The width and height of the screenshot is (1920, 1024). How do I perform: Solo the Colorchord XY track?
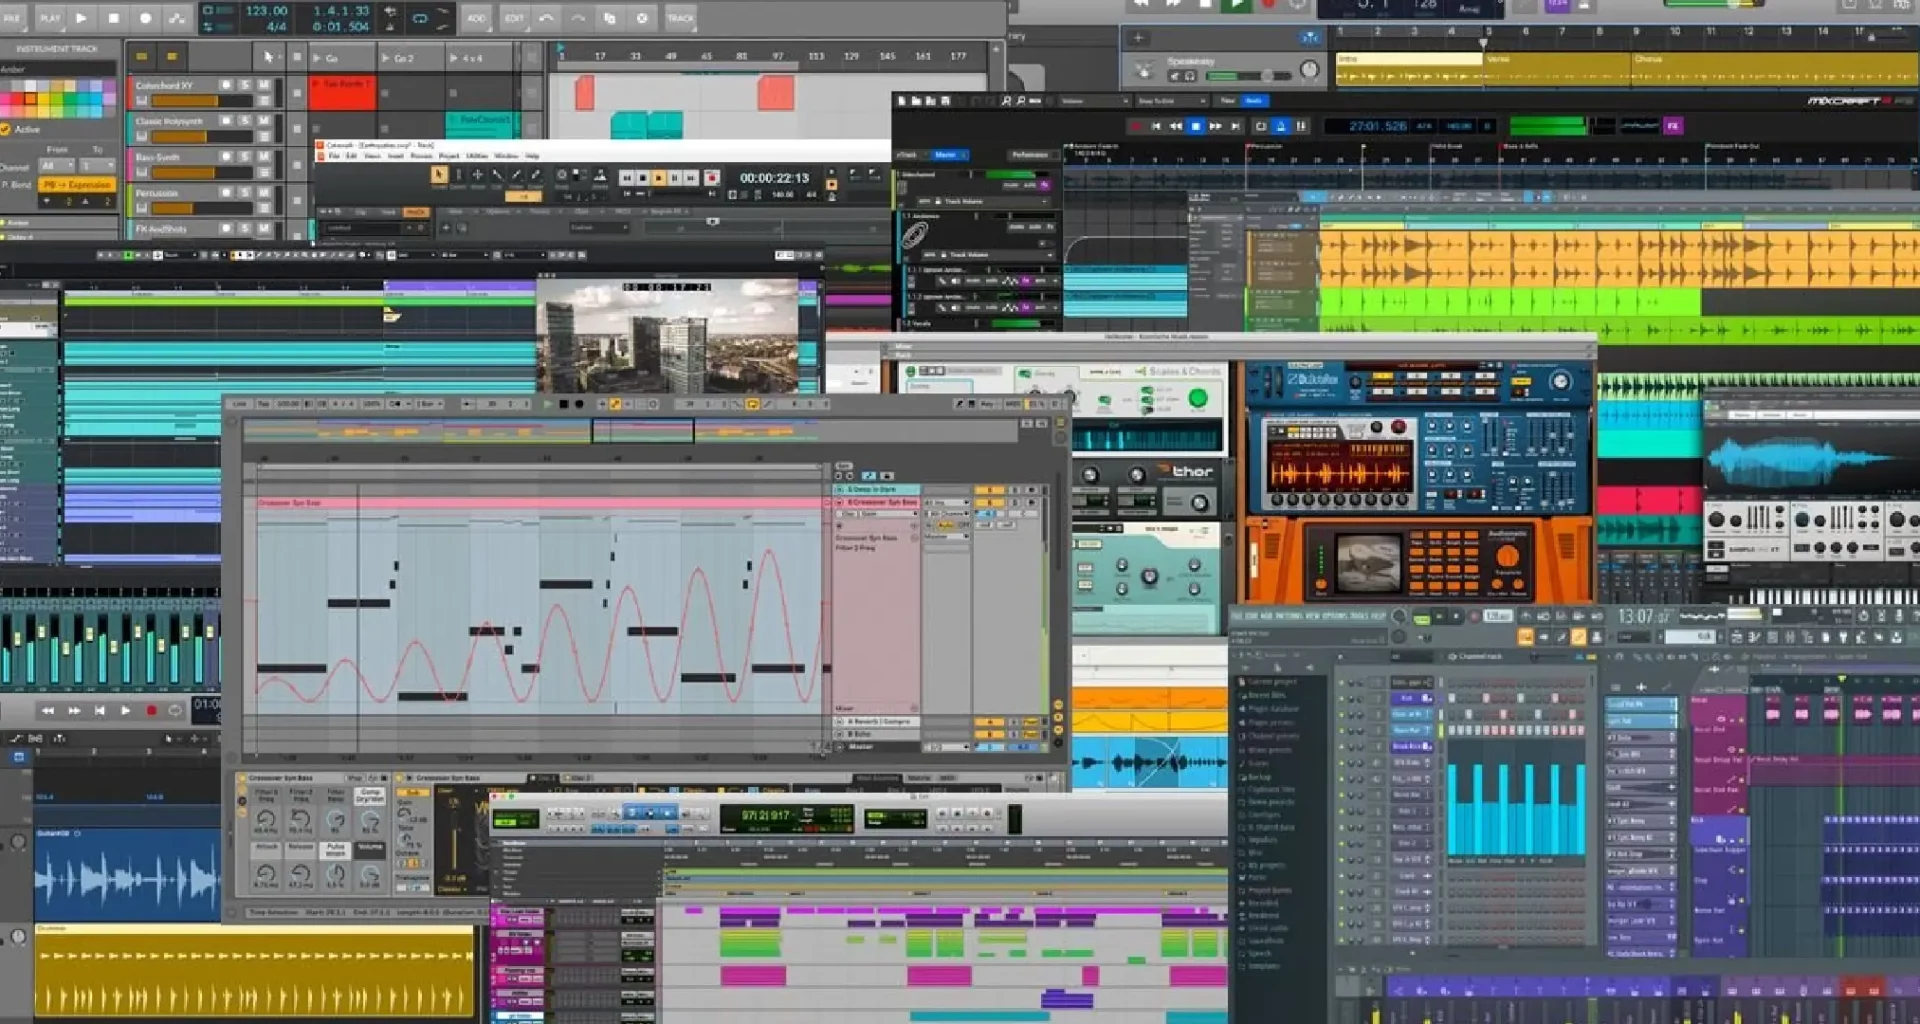[x=245, y=85]
